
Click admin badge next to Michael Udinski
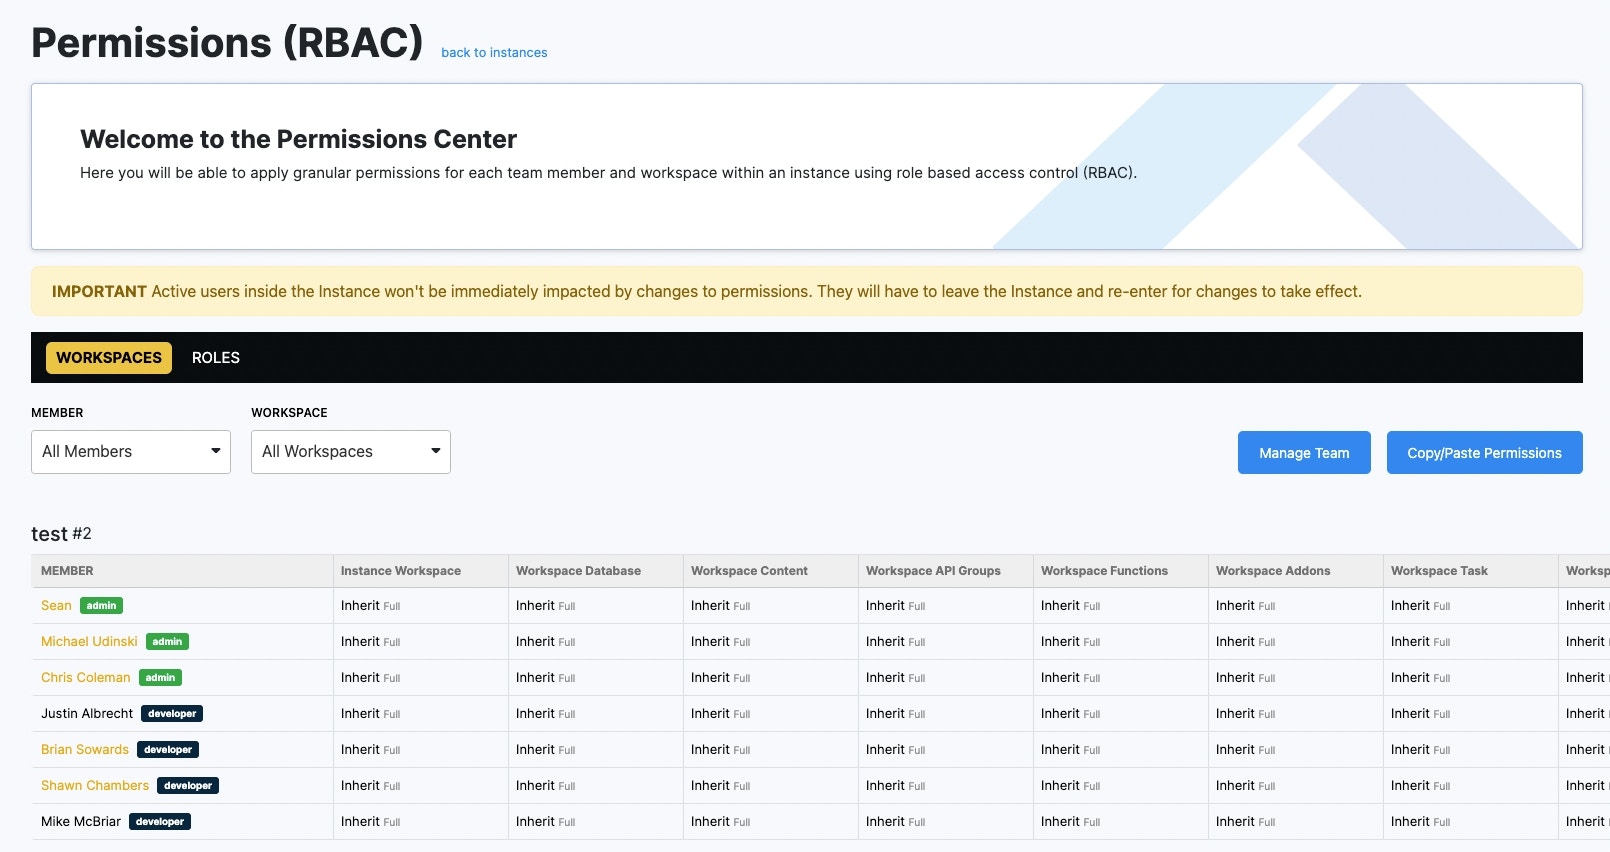click(x=167, y=642)
